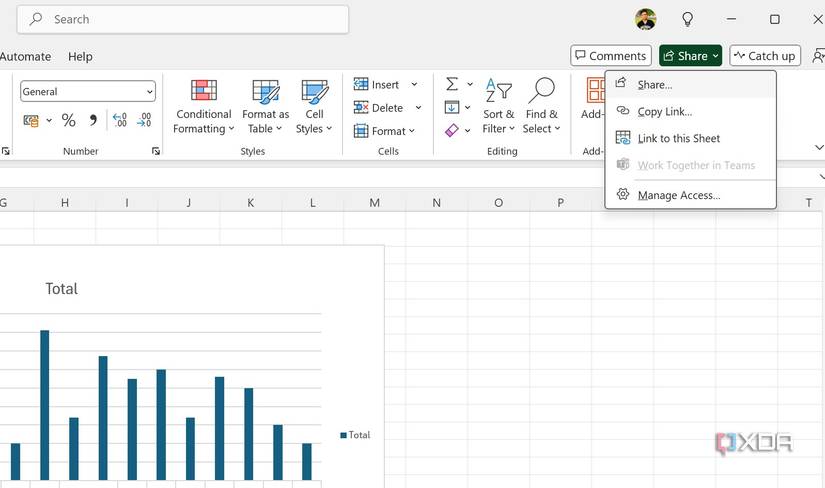
Task: Select Copy Link... menu item
Action: pyautogui.click(x=690, y=112)
